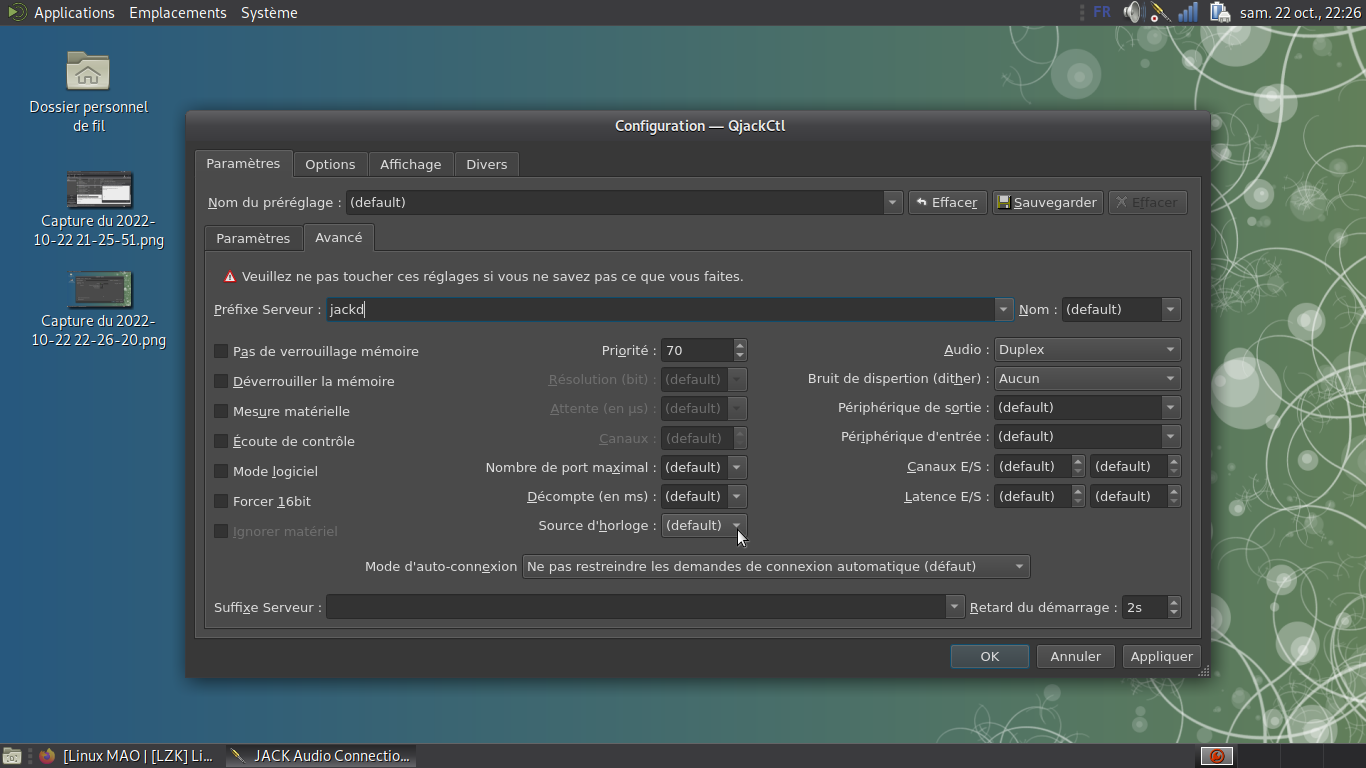Click the enabled Effacer button
1366x768 pixels.
pyautogui.click(x=948, y=202)
